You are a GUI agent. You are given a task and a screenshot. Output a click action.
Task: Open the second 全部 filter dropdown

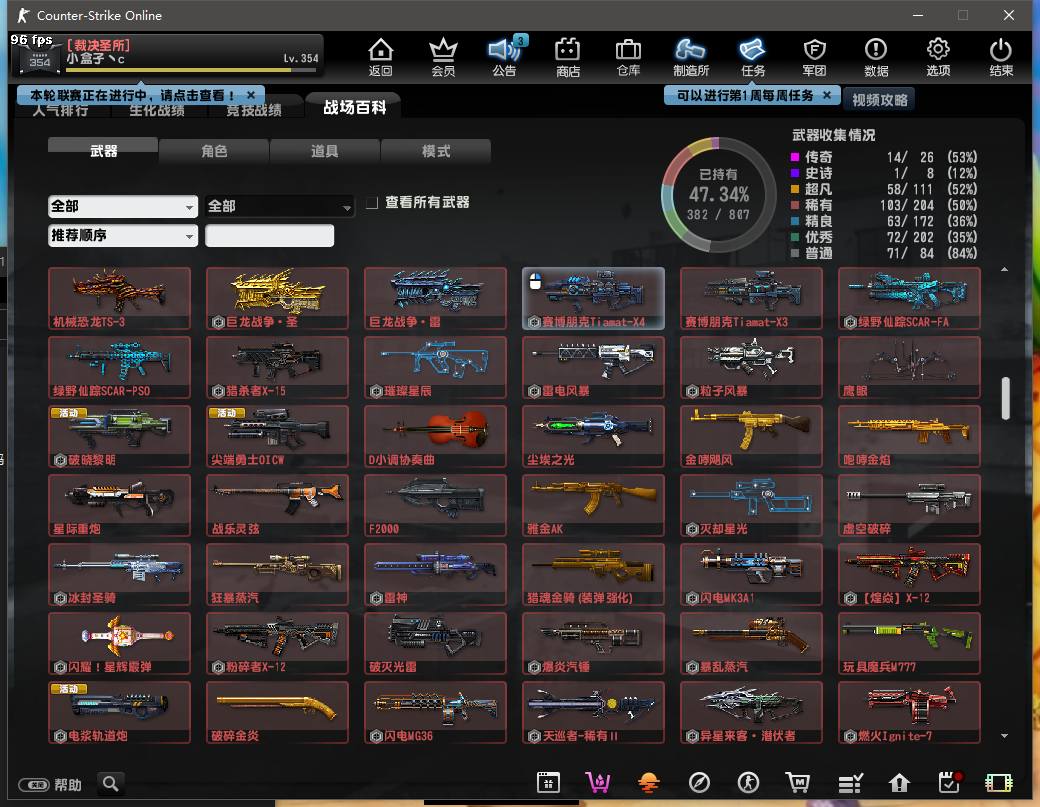[x=279, y=206]
